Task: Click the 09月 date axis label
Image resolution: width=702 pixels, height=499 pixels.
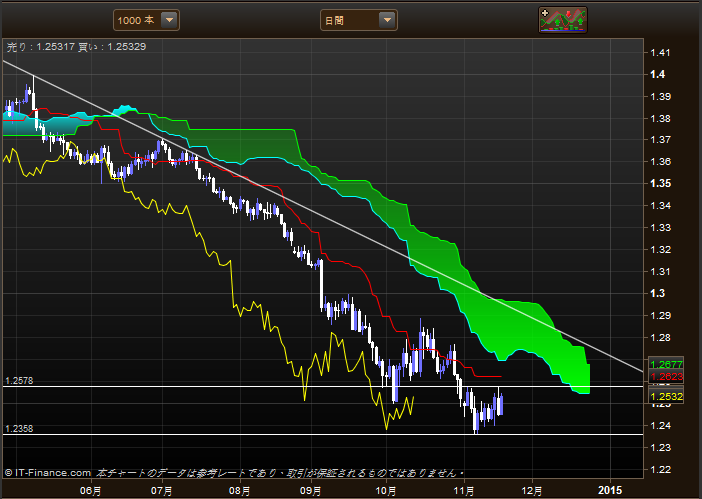Action: [x=310, y=491]
